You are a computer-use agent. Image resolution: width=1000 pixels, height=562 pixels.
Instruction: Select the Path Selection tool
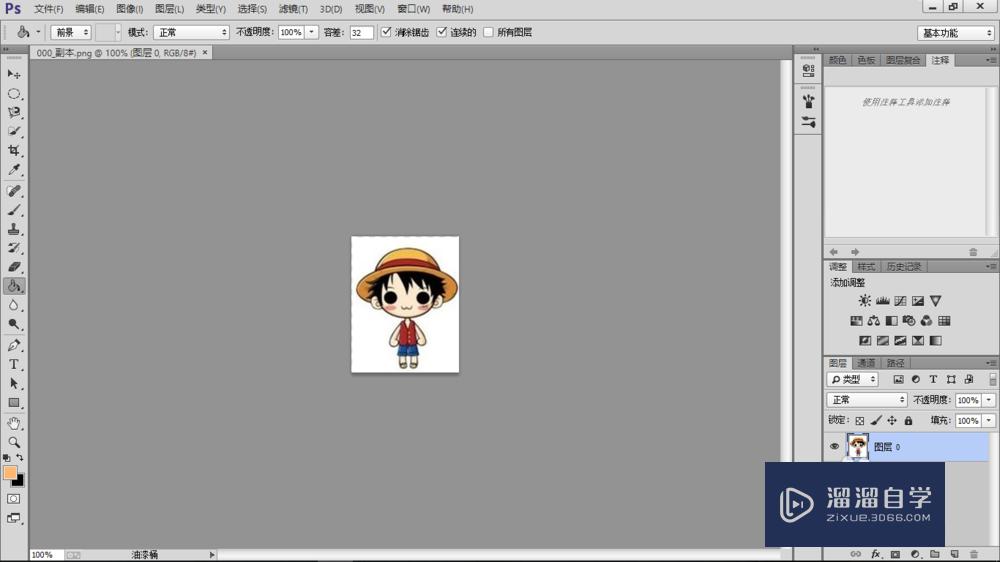13,383
